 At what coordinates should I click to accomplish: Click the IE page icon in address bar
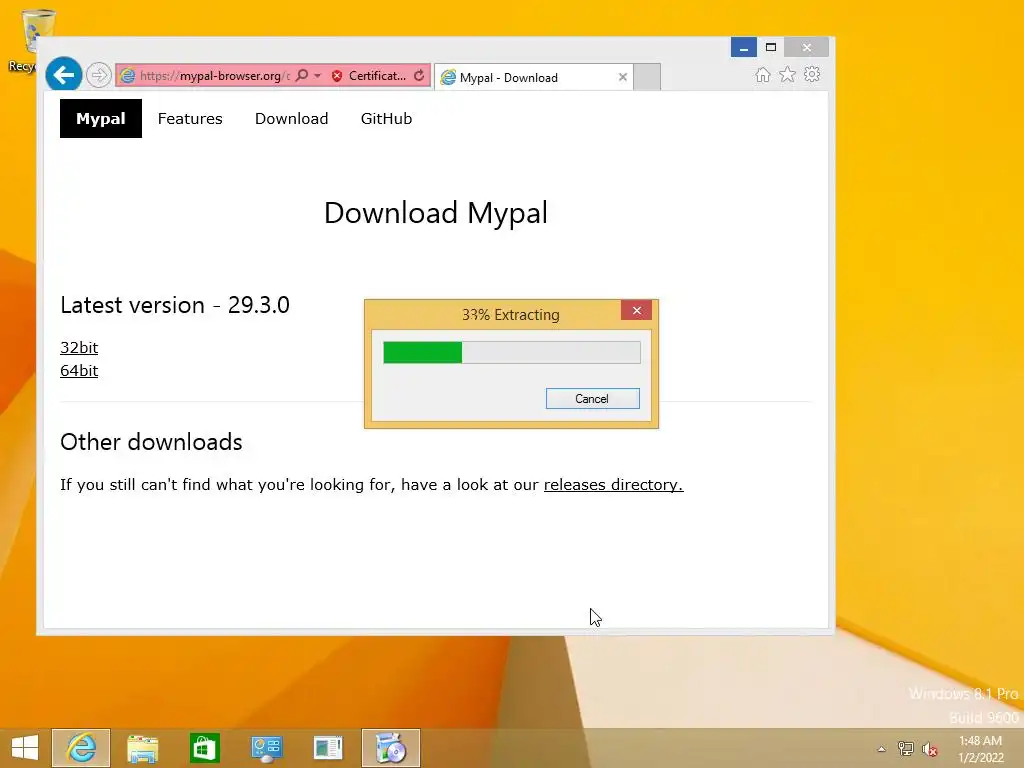coord(128,76)
